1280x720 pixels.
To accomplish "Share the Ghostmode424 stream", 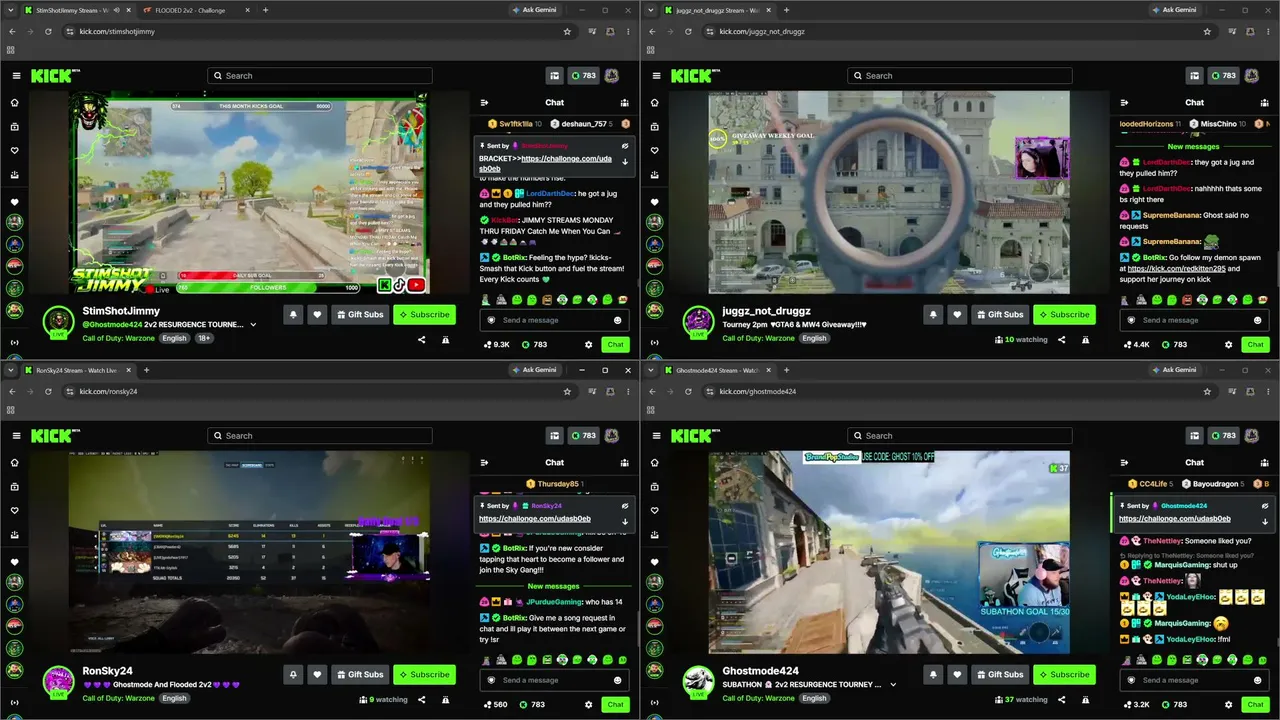I will 1061,700.
